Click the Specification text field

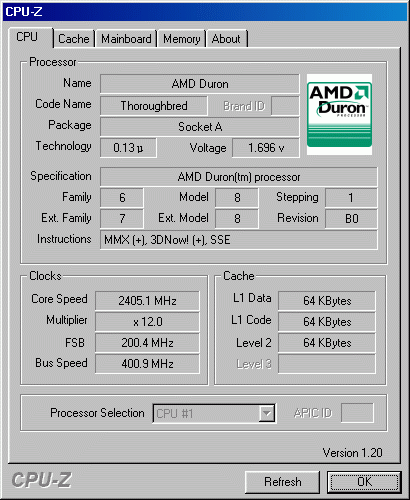tap(239, 177)
